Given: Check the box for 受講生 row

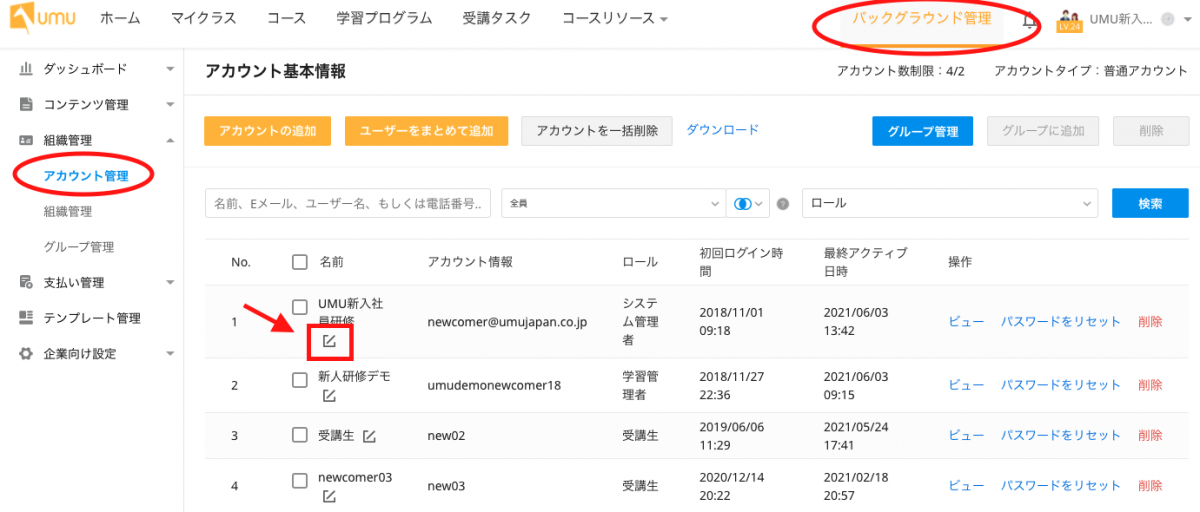Looking at the screenshot, I should (300, 435).
